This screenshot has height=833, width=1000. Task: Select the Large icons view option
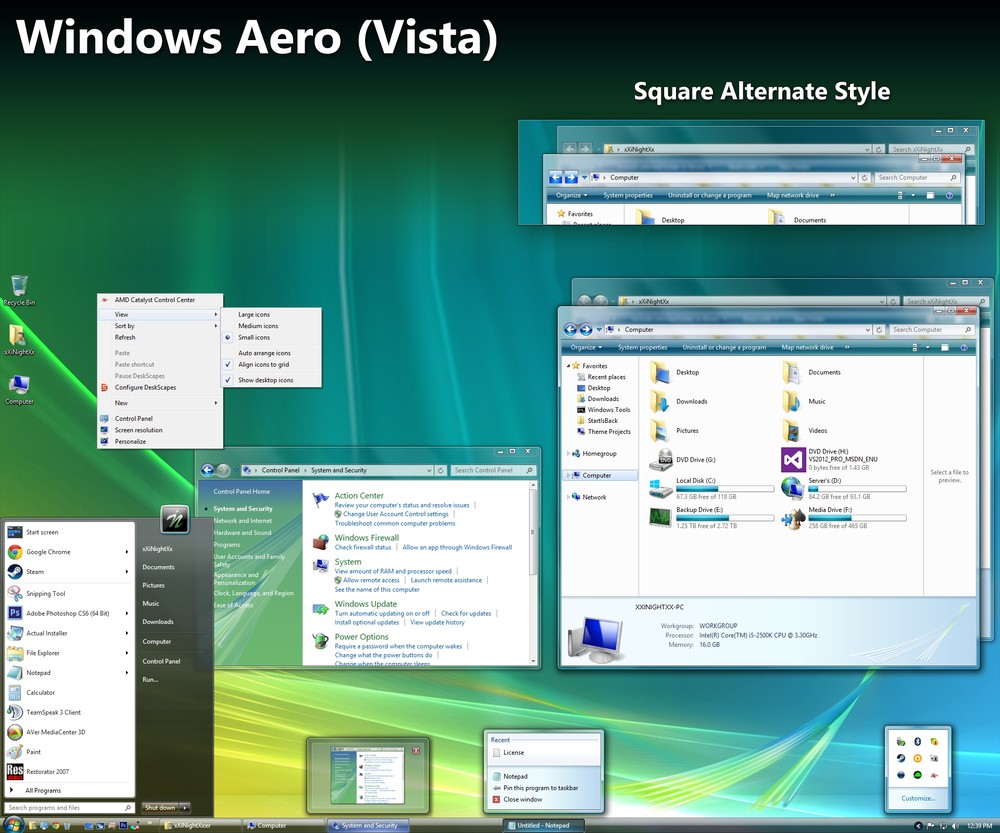272,314
